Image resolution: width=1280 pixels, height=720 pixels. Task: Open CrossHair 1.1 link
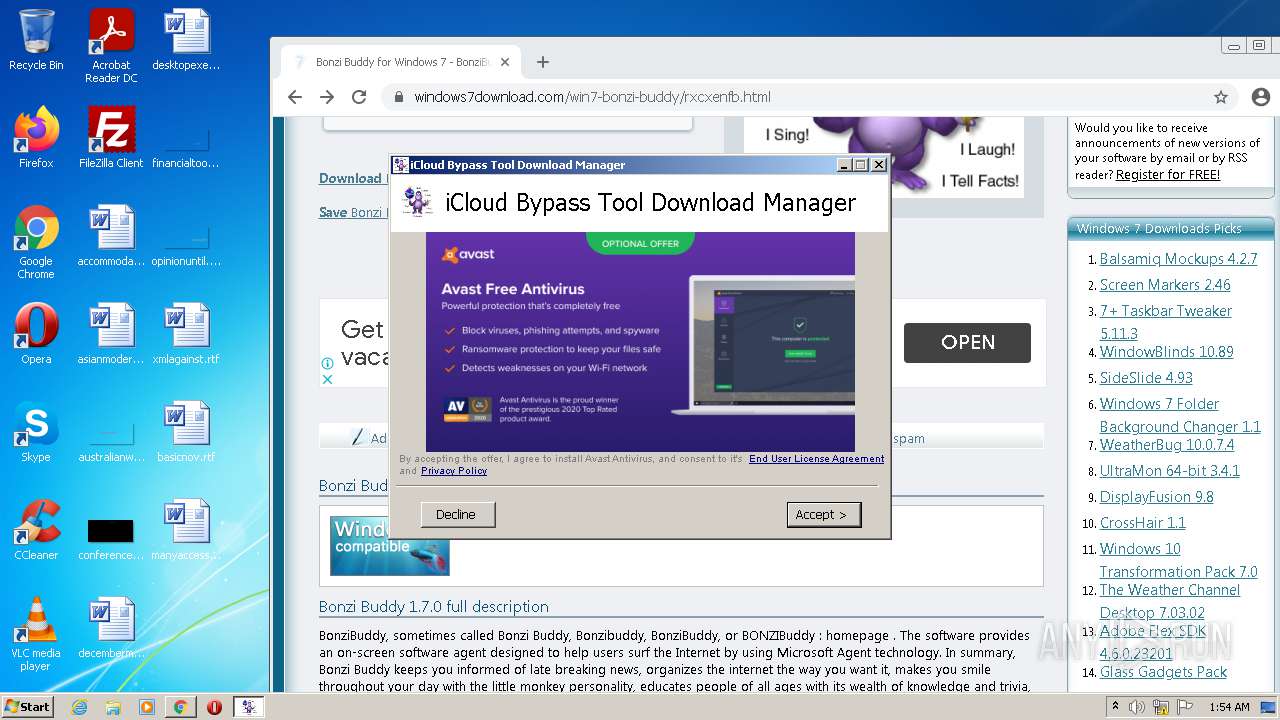pyautogui.click(x=1143, y=523)
